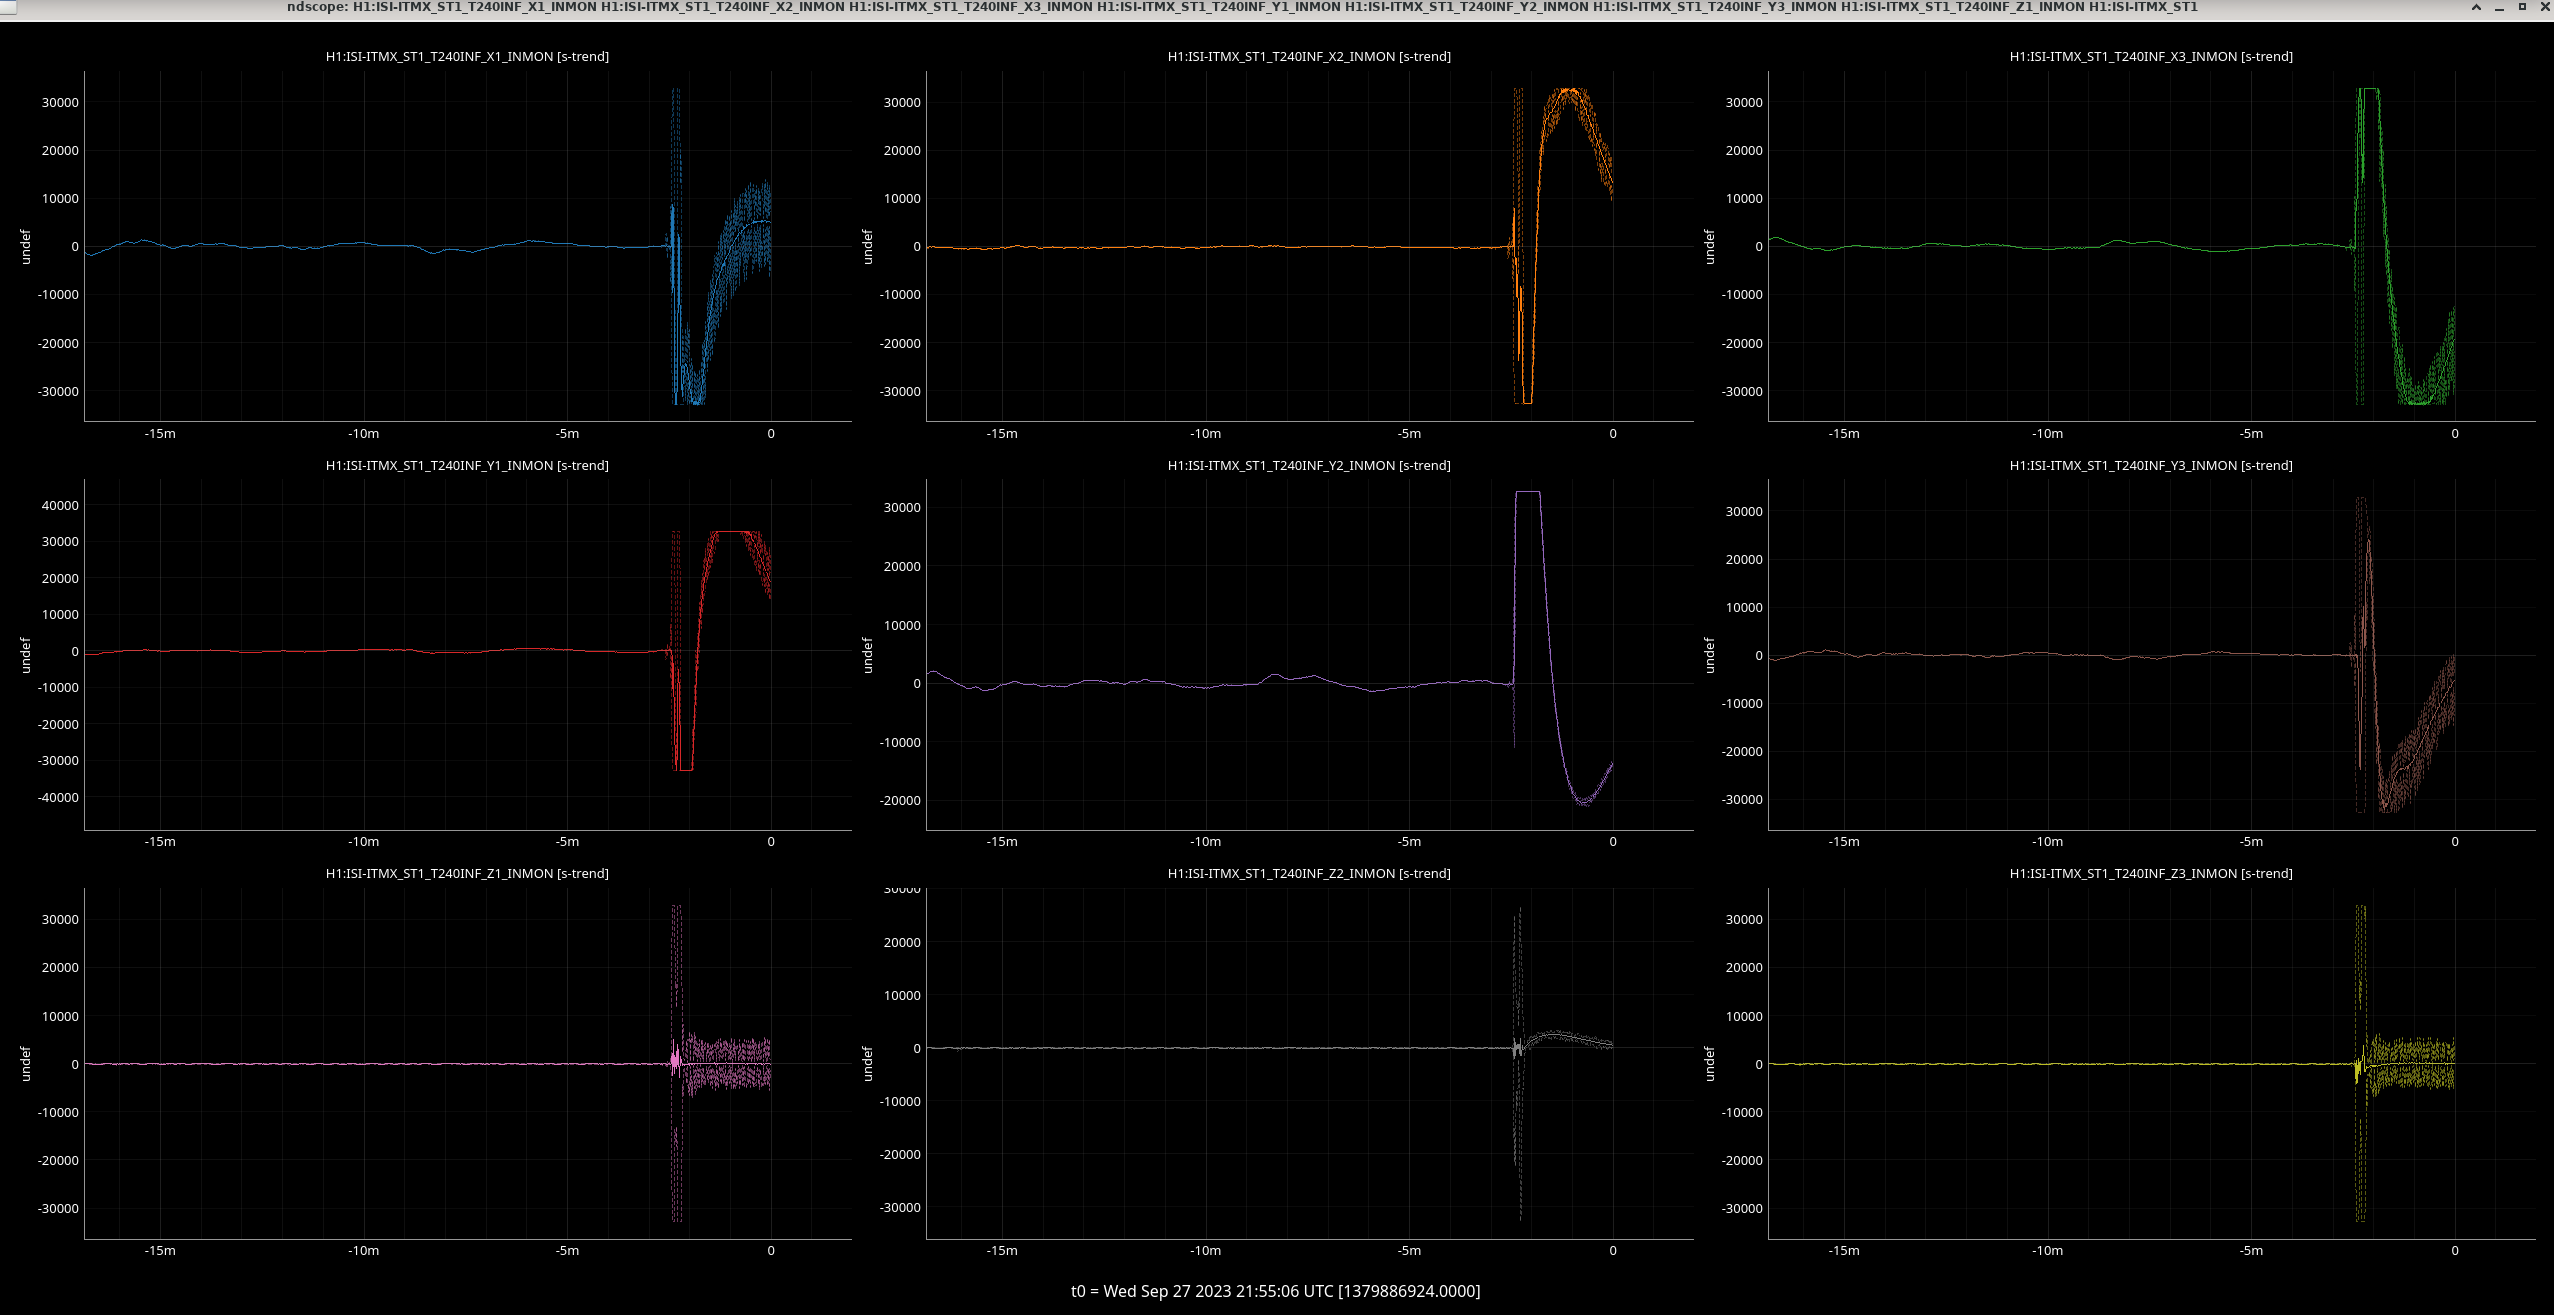Click the -10m x-axis tick under Y1_INMON plot
This screenshot has height=1315, width=2554.
point(364,842)
